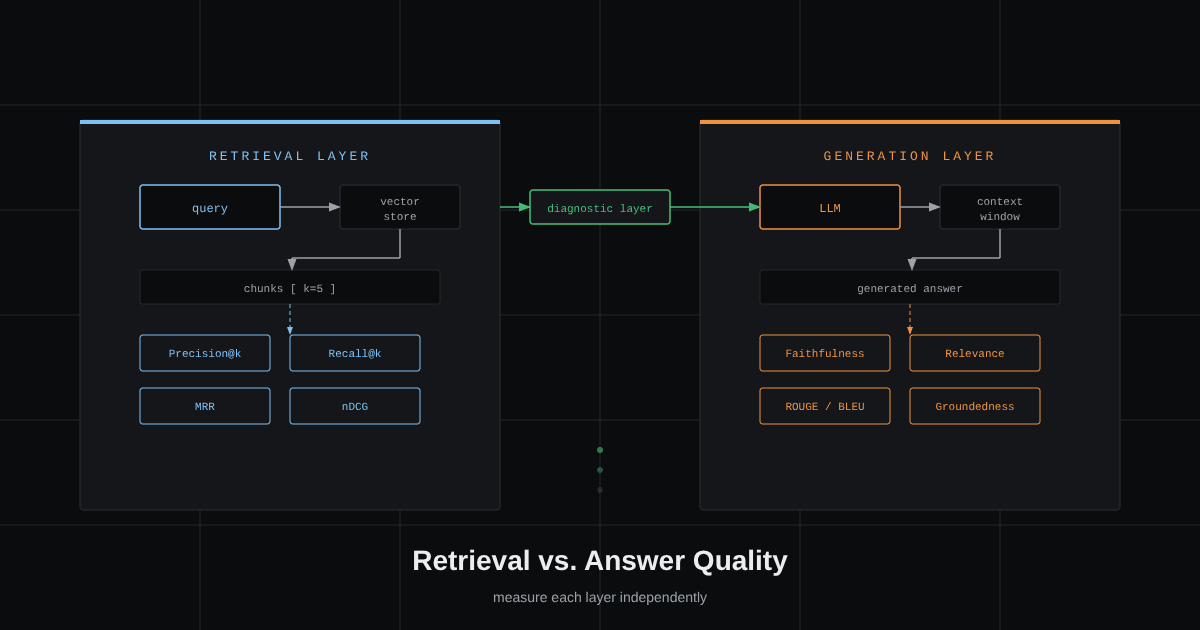
Task: Select the Precision@k metric box
Action: (x=205, y=353)
